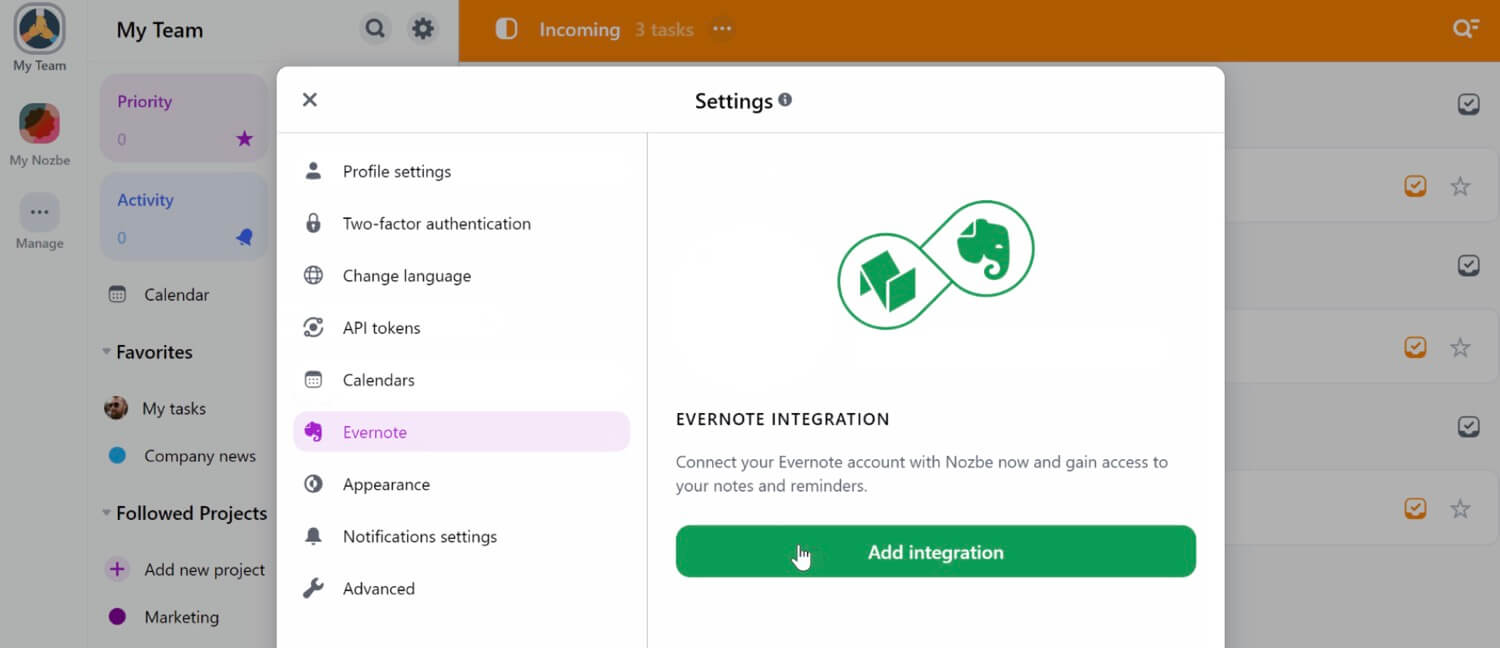
Task: Open the Manage ellipsis button
Action: pyautogui.click(x=39, y=212)
